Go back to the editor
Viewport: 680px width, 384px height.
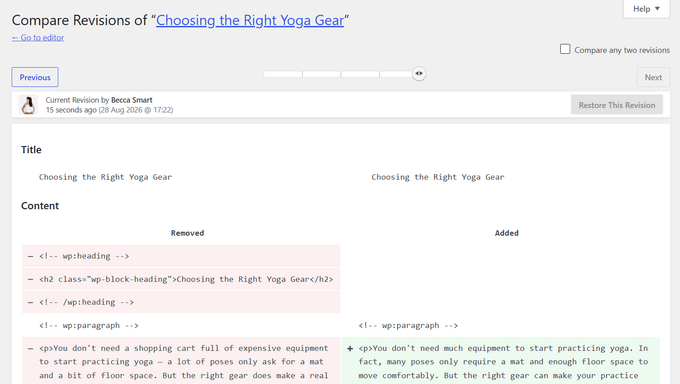[38, 38]
